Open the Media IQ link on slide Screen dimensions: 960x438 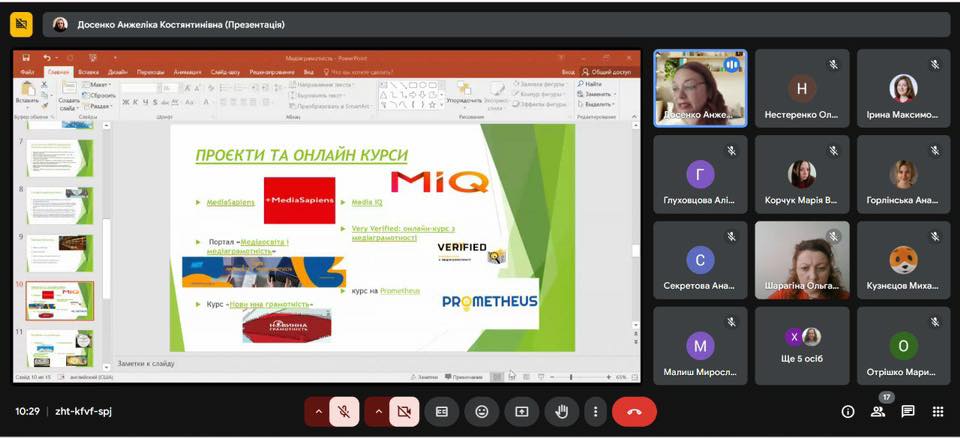point(367,202)
